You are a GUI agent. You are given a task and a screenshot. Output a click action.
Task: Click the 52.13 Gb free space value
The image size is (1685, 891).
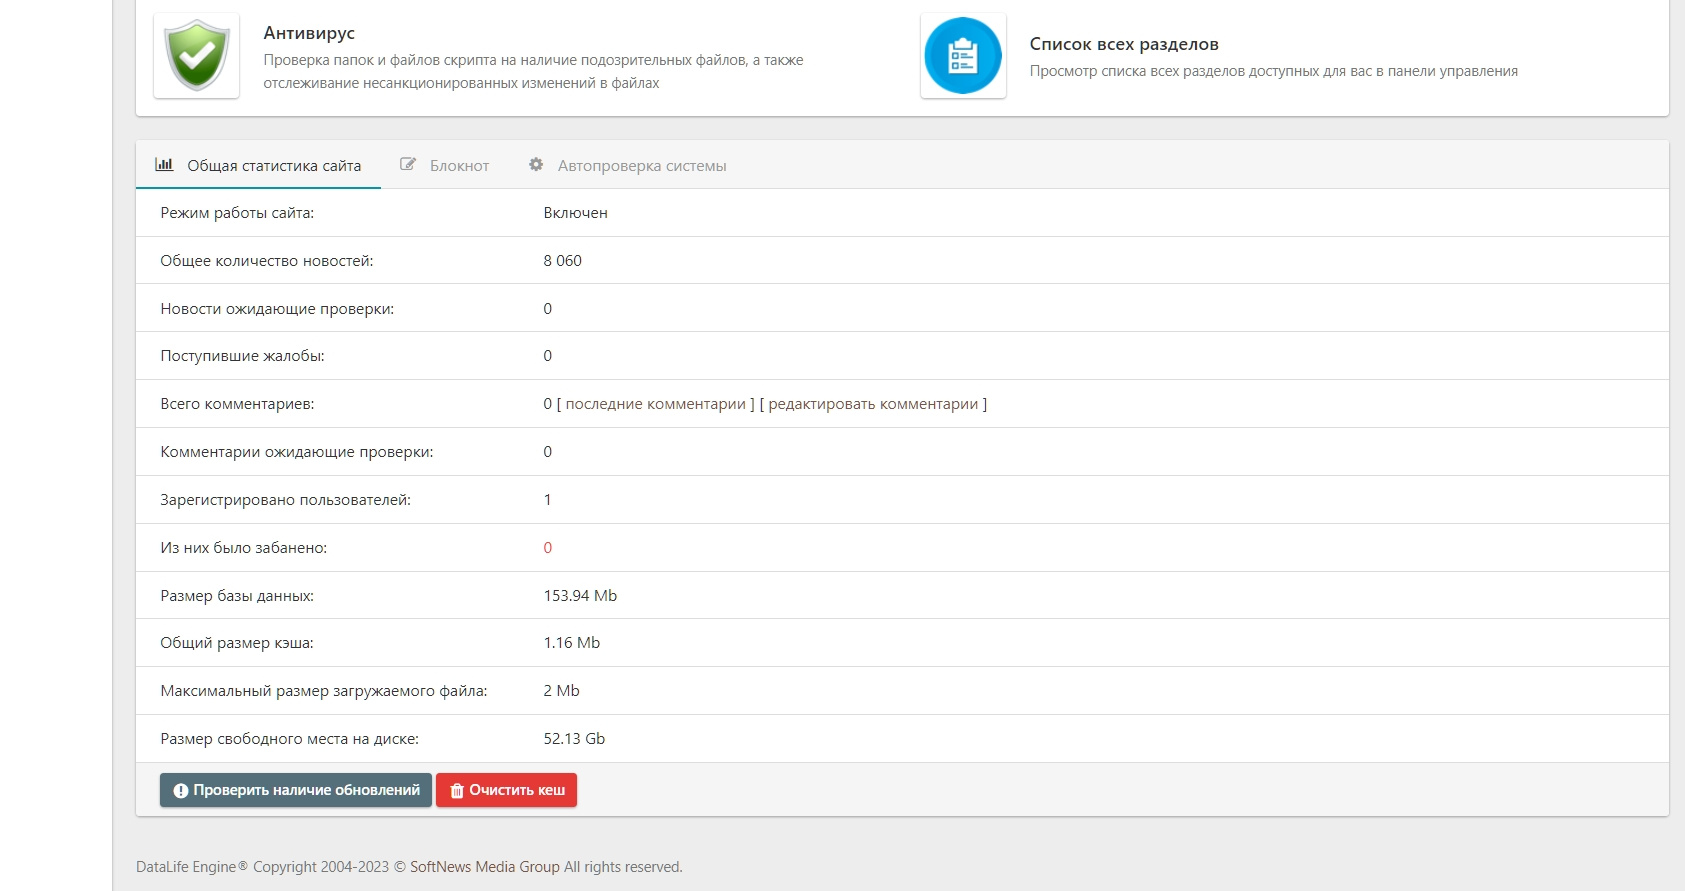point(574,739)
